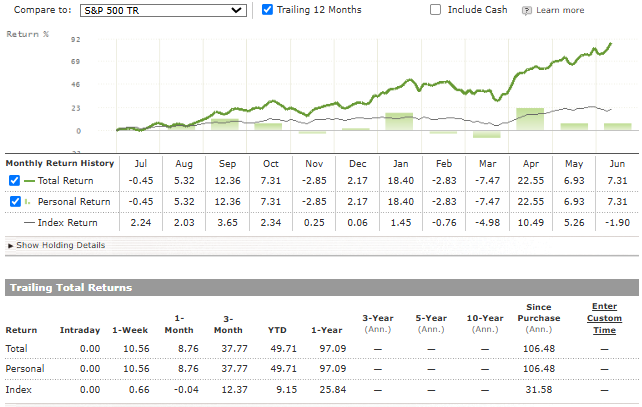
Task: Select the Total YTD return 49.71
Action: click(x=283, y=349)
